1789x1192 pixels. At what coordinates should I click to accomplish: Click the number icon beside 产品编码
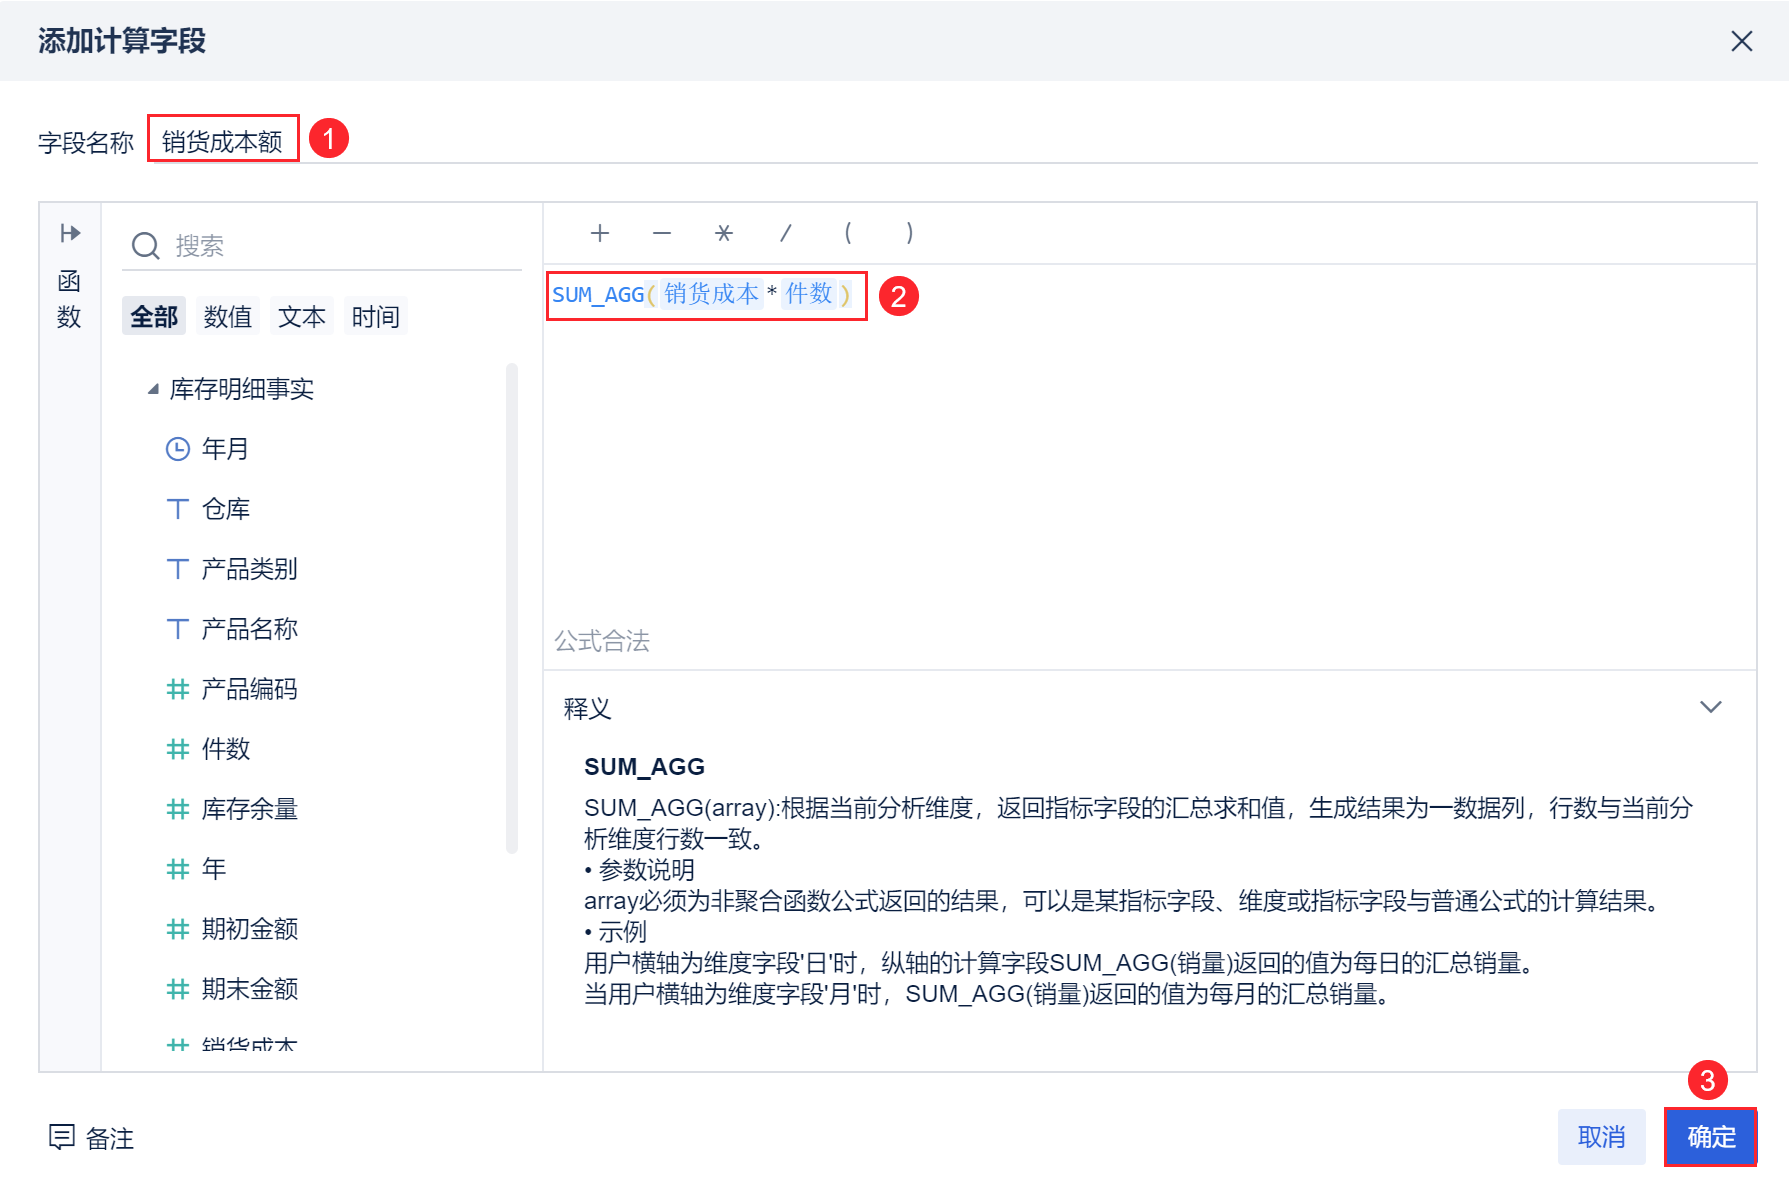click(x=178, y=689)
